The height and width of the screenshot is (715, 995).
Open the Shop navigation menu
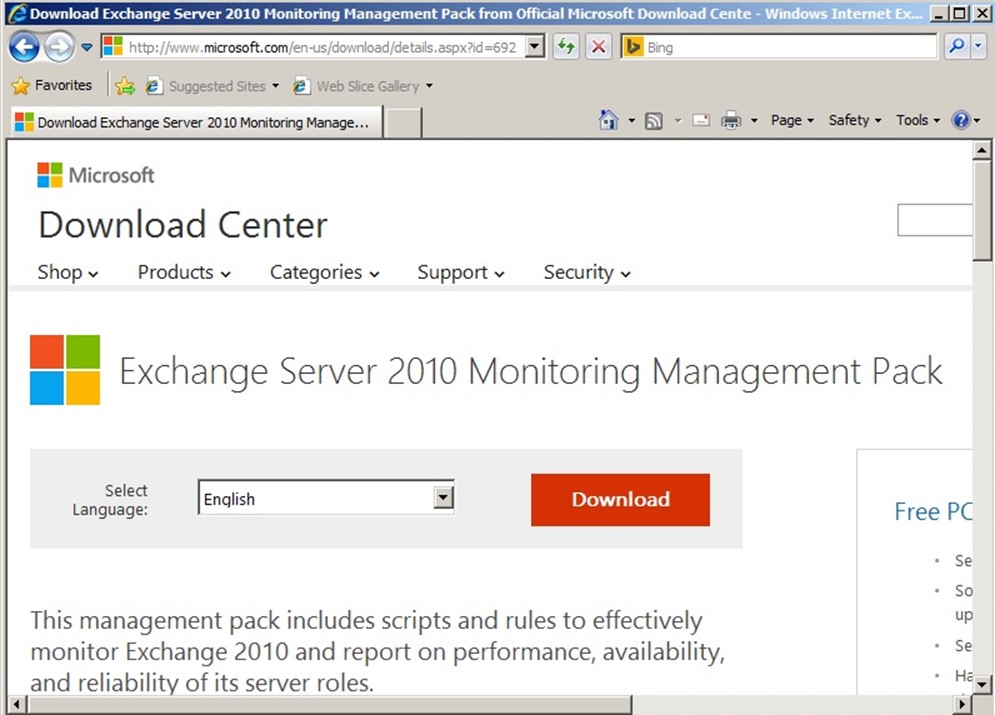click(x=68, y=272)
